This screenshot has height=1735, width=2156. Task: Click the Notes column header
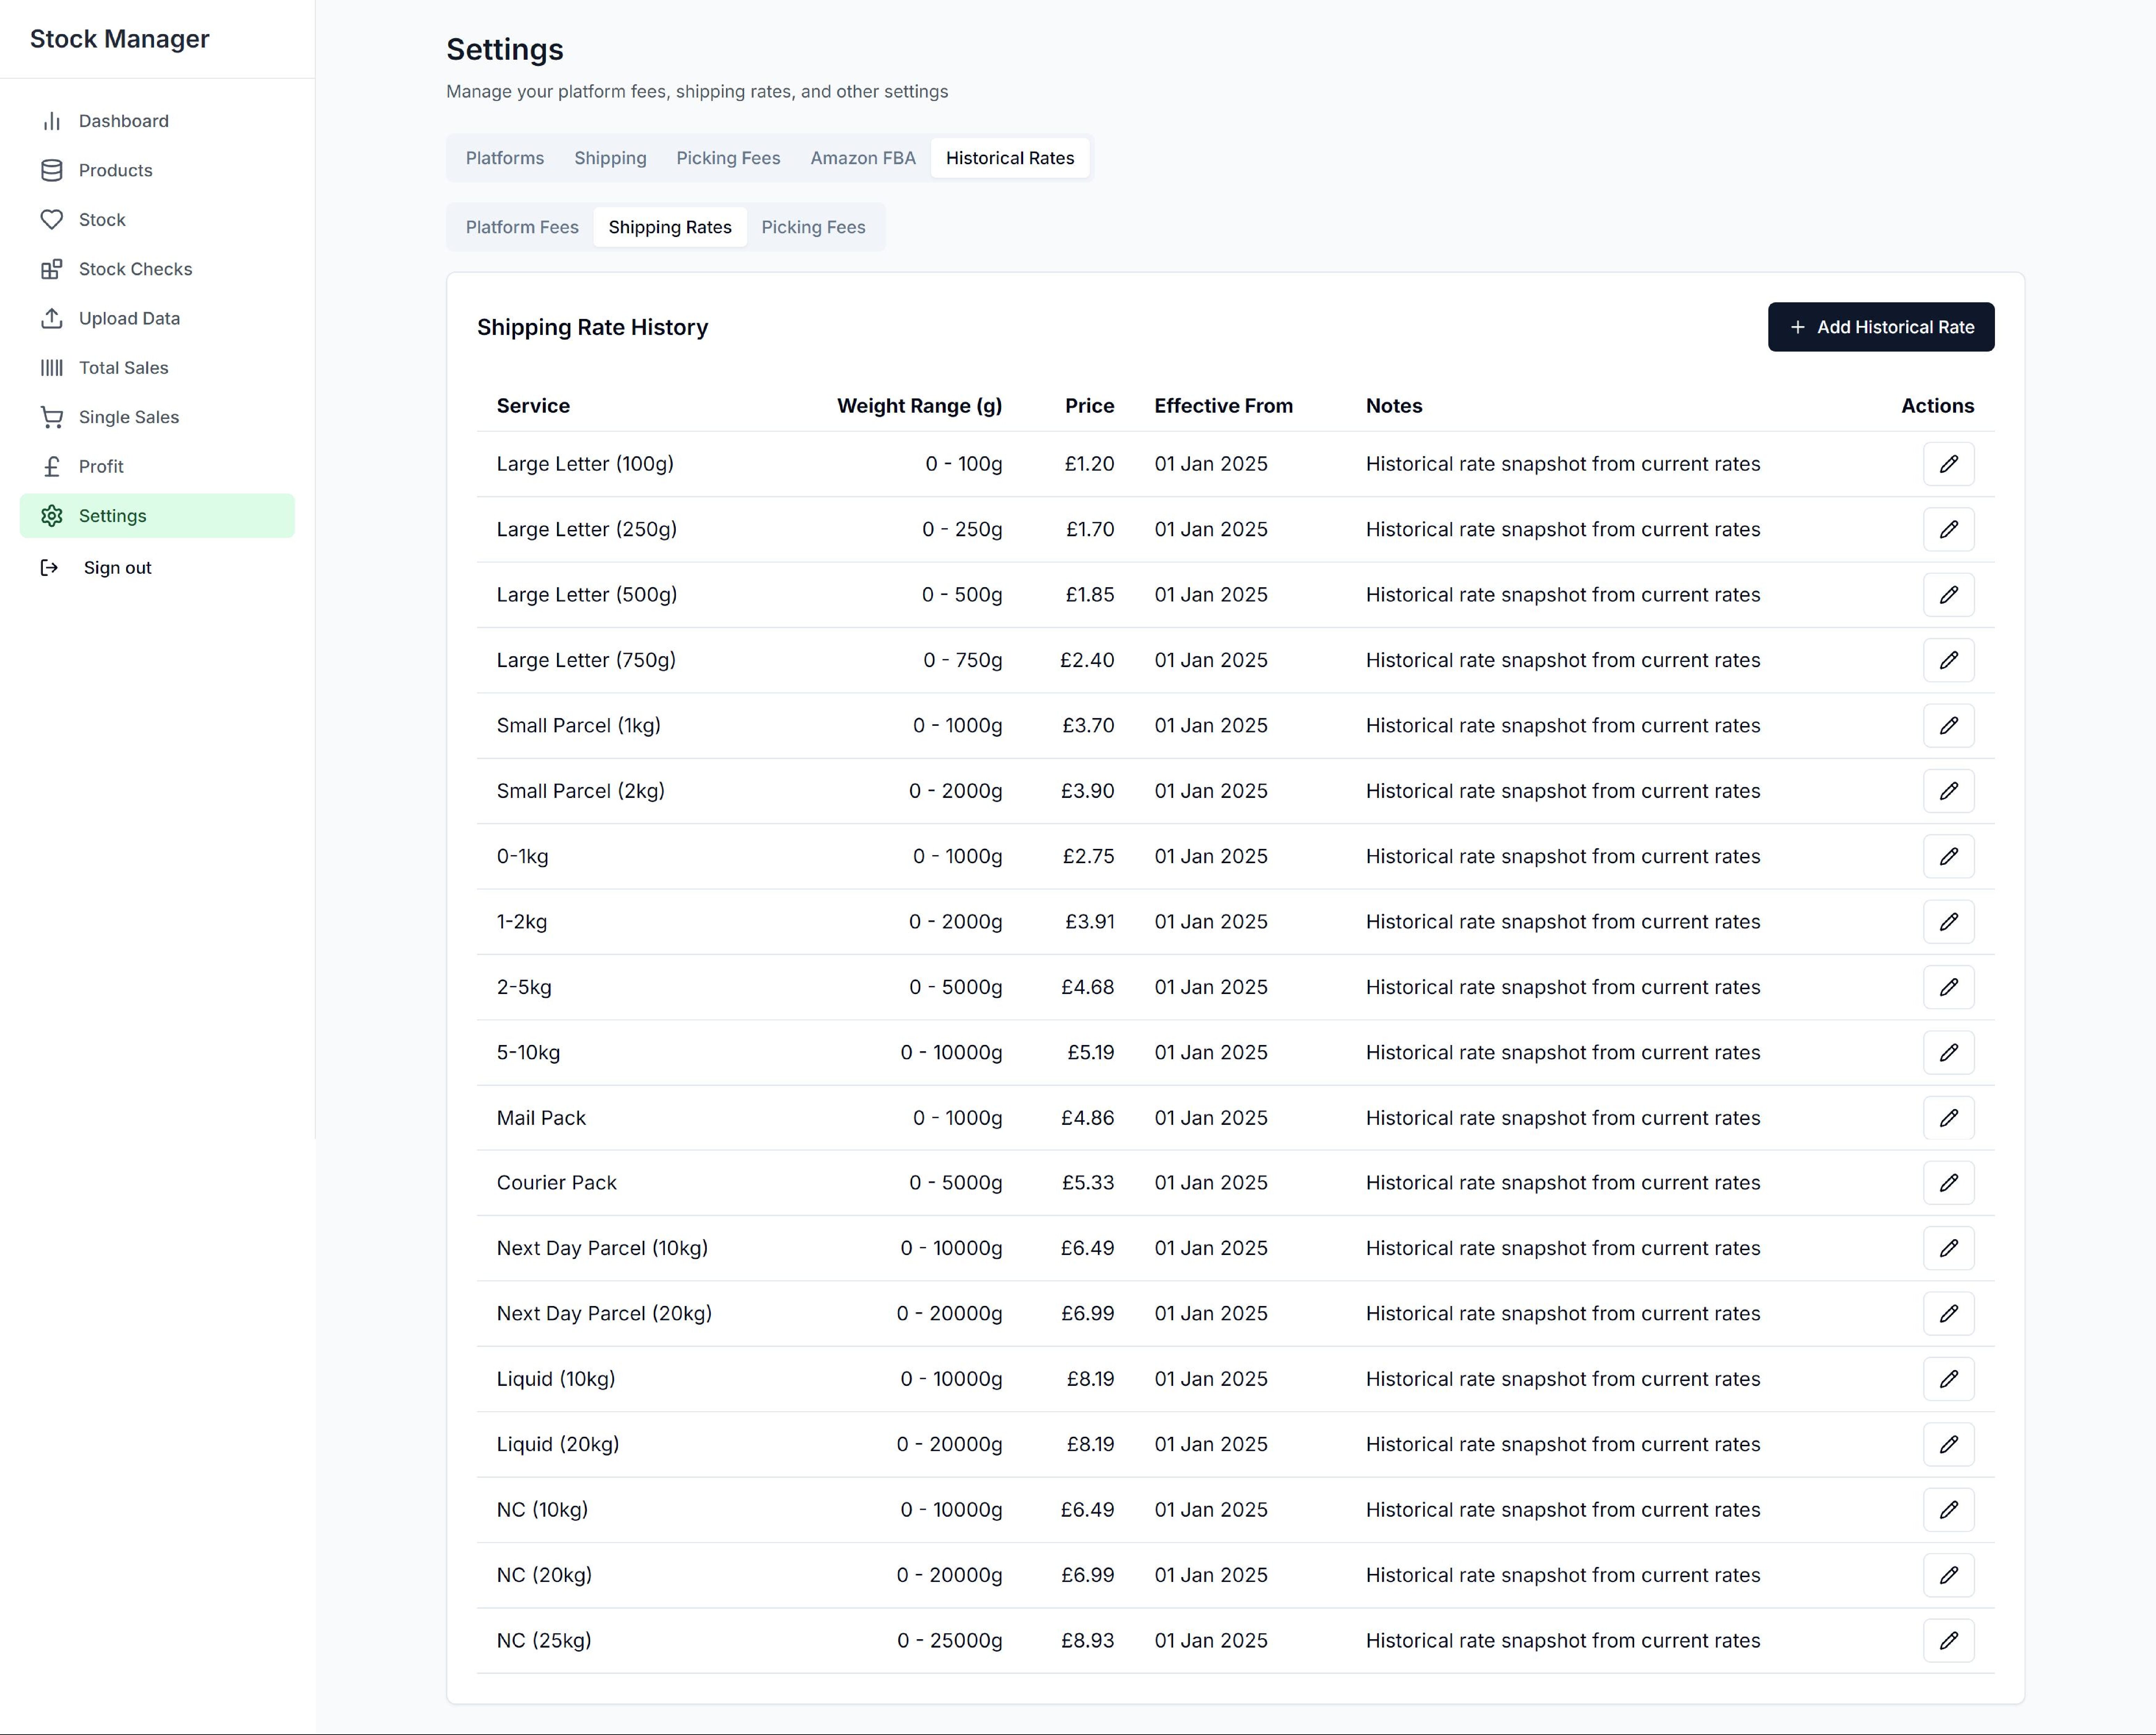1394,406
